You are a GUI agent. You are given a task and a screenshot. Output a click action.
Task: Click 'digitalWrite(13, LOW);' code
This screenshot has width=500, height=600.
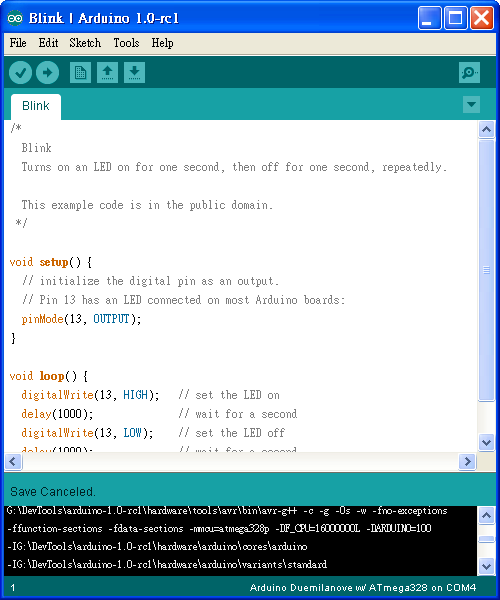coord(87,433)
